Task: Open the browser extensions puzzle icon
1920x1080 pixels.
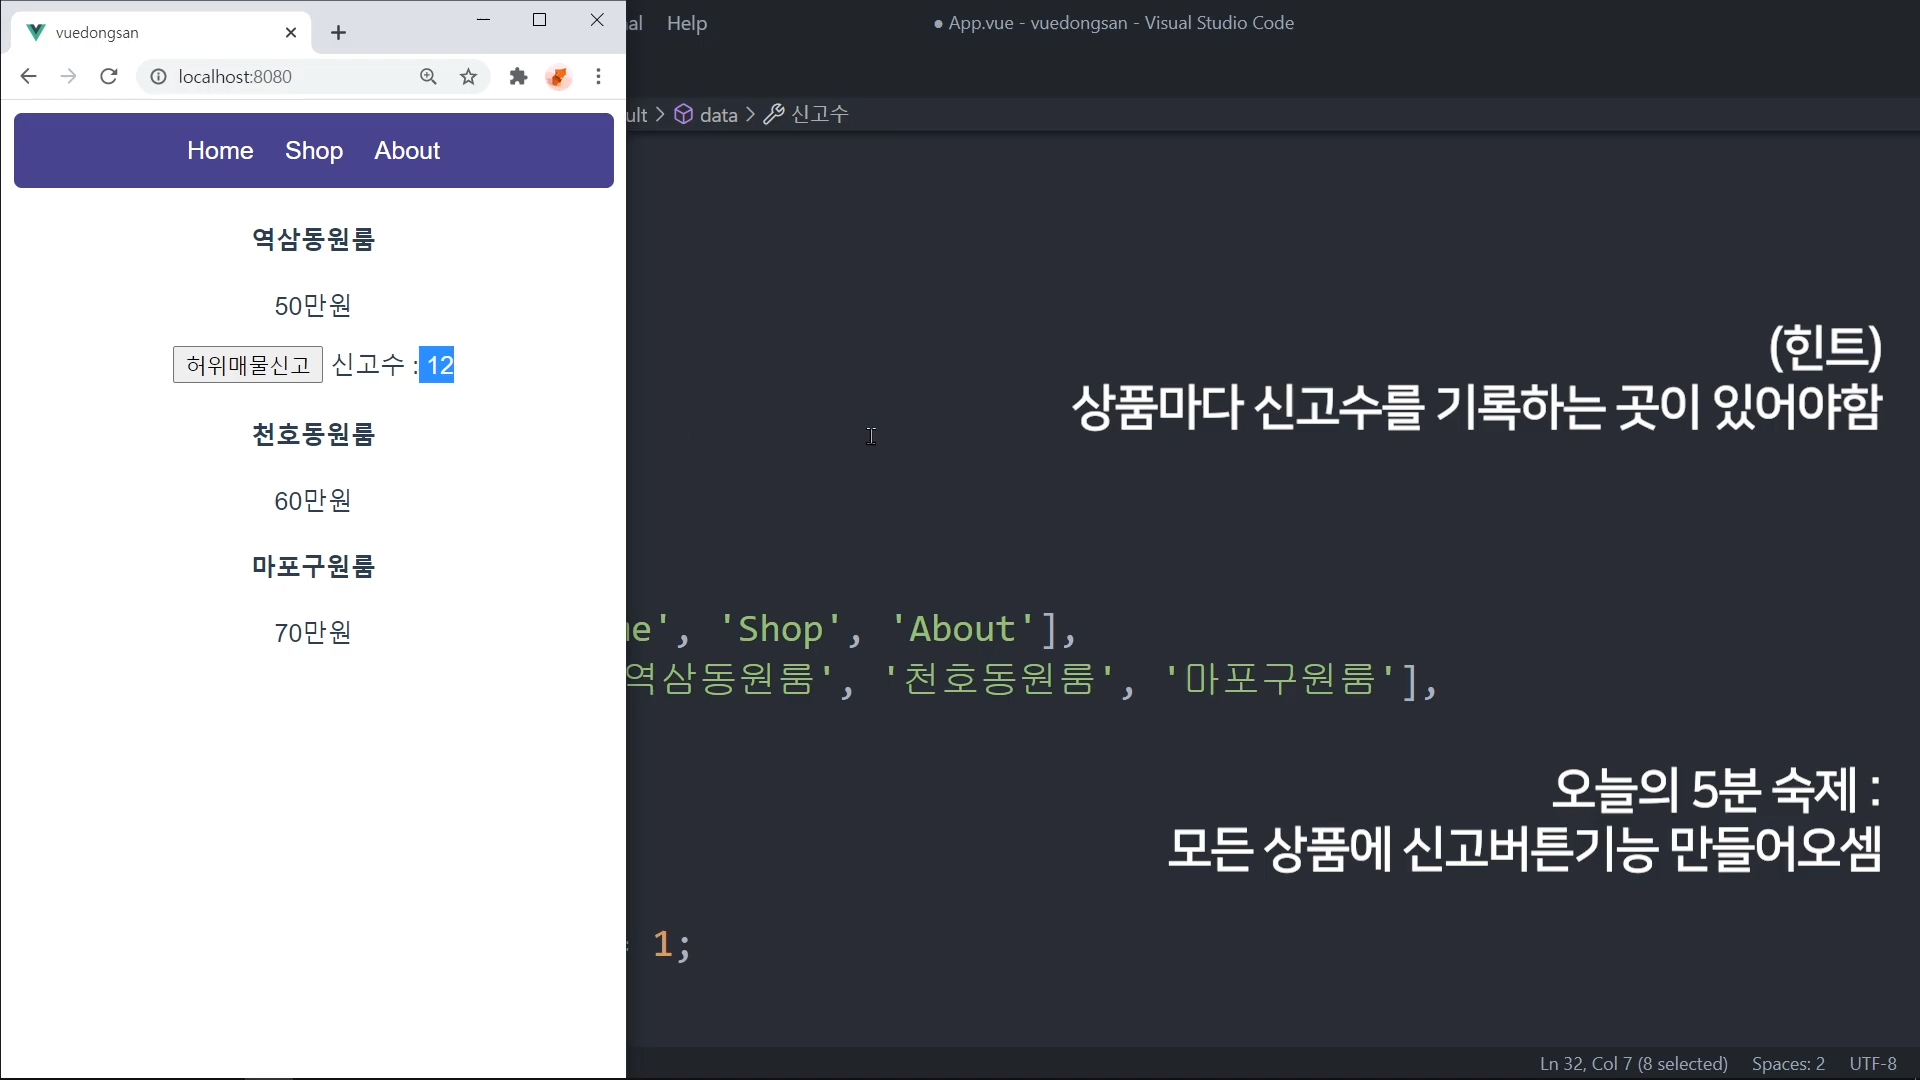Action: tap(518, 77)
